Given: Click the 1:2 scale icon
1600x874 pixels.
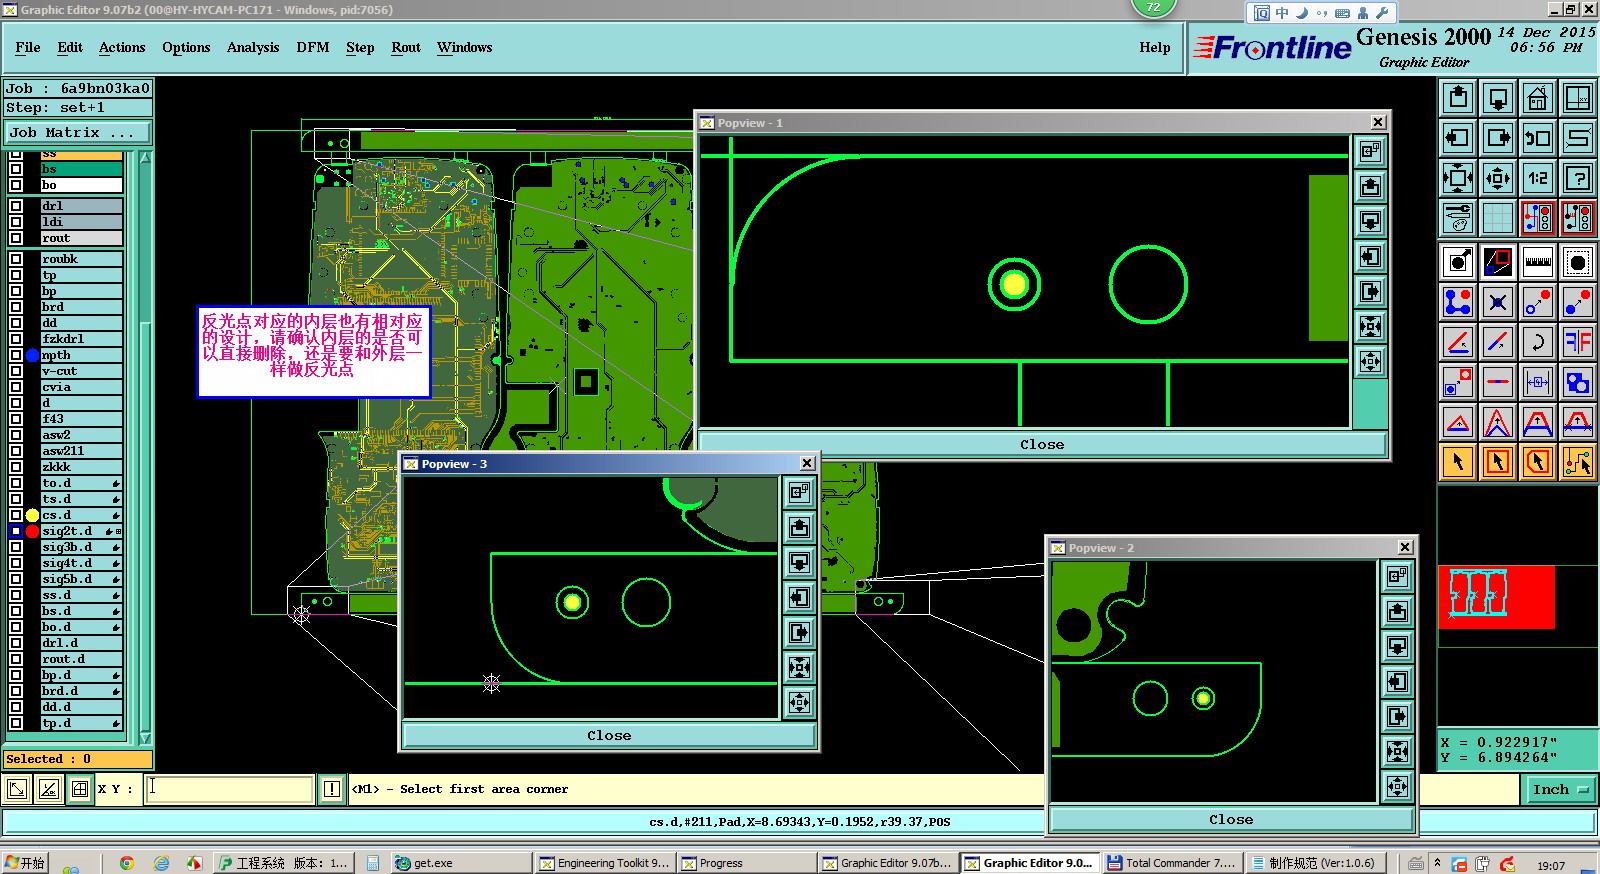Looking at the screenshot, I should coord(1538,179).
